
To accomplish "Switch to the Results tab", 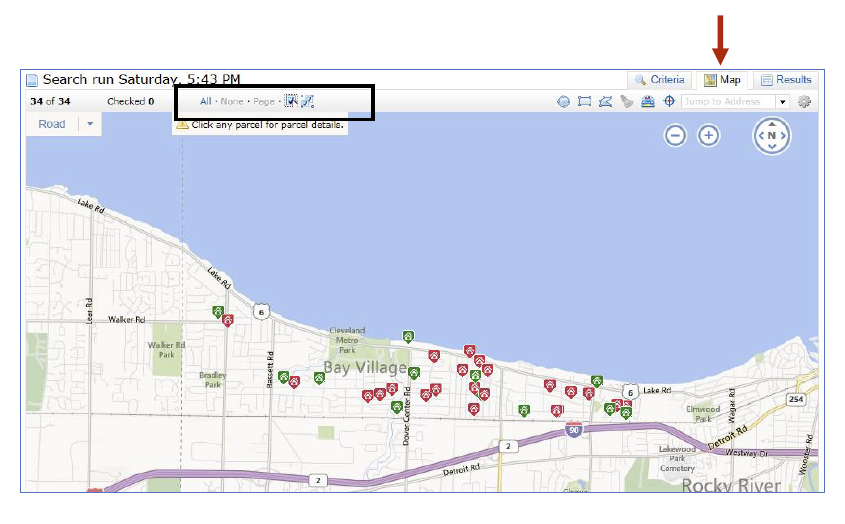I will (786, 80).
